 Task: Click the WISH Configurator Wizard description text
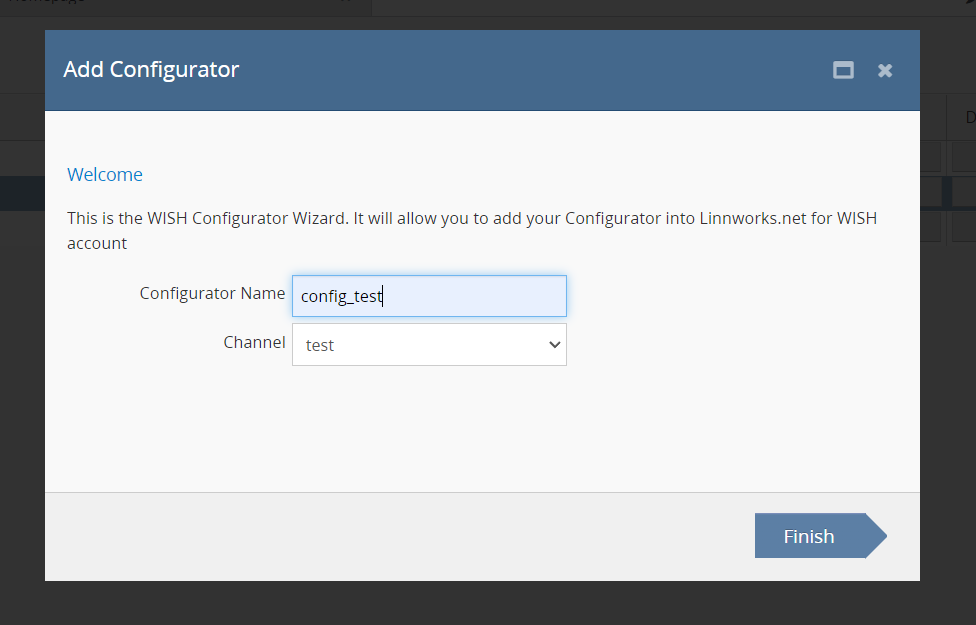(300, 218)
